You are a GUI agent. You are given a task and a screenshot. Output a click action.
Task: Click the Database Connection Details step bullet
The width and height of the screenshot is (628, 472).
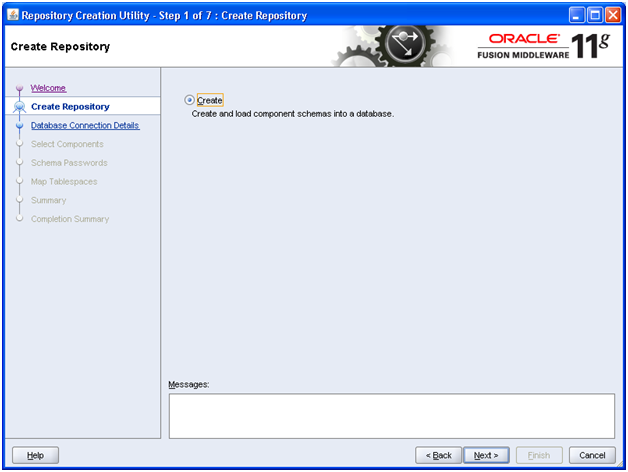click(x=19, y=125)
